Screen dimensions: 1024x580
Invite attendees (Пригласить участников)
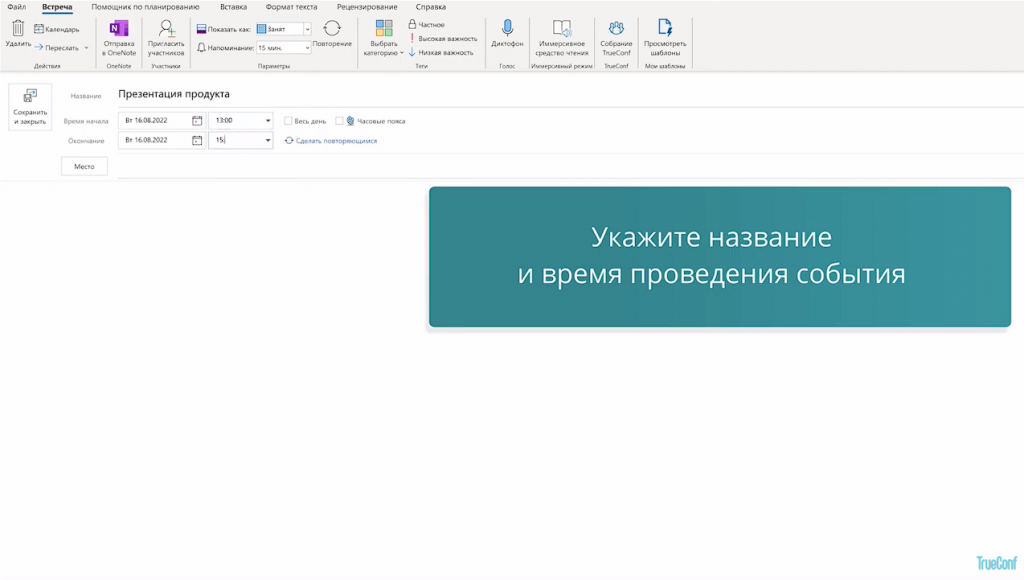(166, 38)
